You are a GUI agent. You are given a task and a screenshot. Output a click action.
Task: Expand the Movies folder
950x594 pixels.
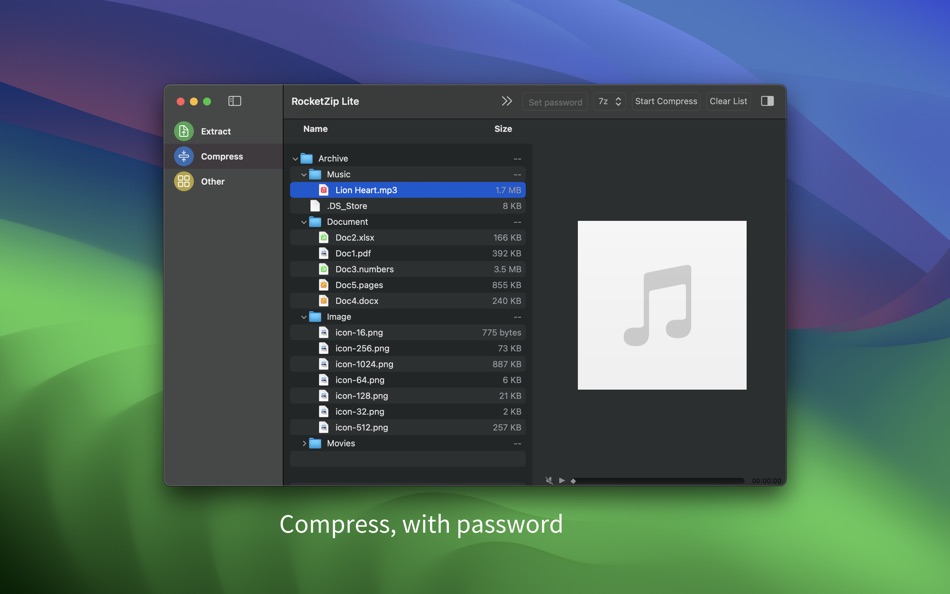304,444
